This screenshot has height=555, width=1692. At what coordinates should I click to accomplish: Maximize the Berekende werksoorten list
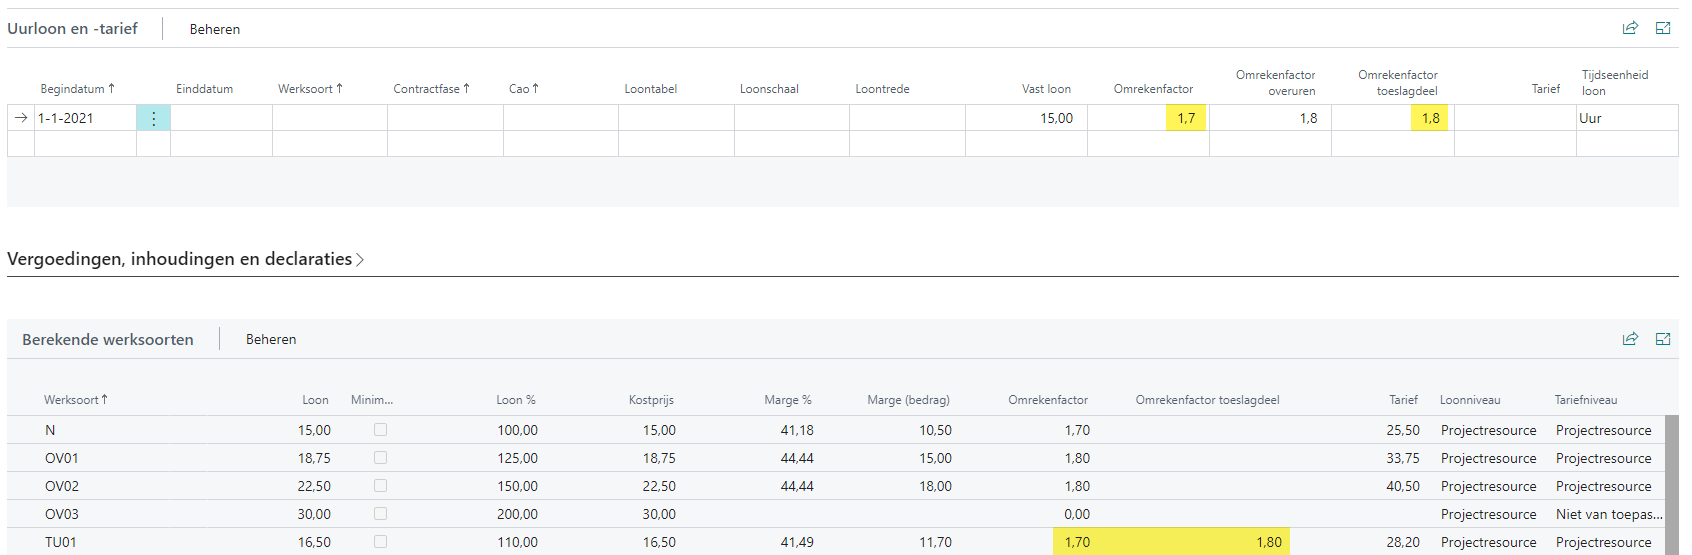tap(1663, 339)
